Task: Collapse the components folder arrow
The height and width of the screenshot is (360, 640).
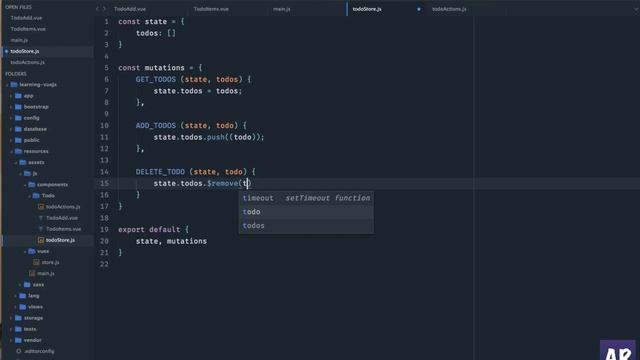Action: tap(25, 185)
